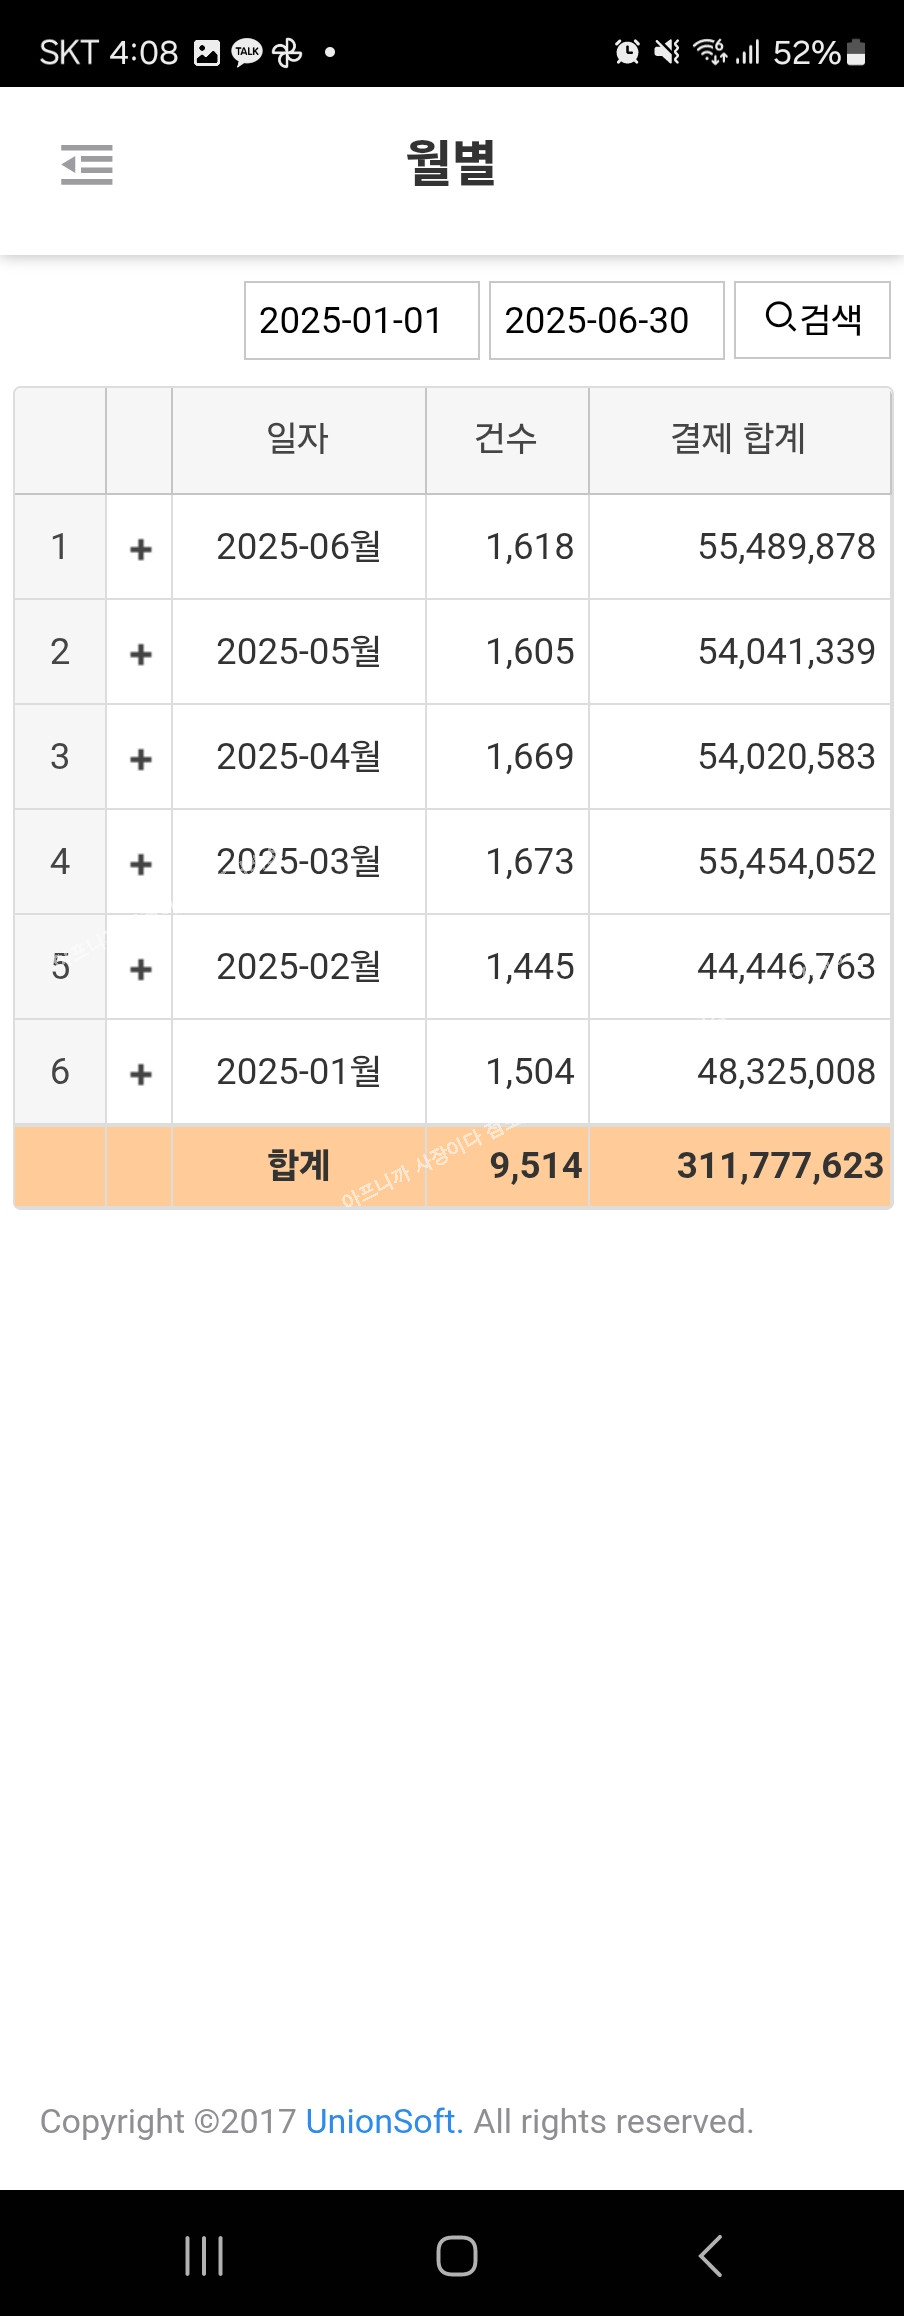Sort by the 결제 합계 column header
This screenshot has width=904, height=2316.
tap(738, 439)
